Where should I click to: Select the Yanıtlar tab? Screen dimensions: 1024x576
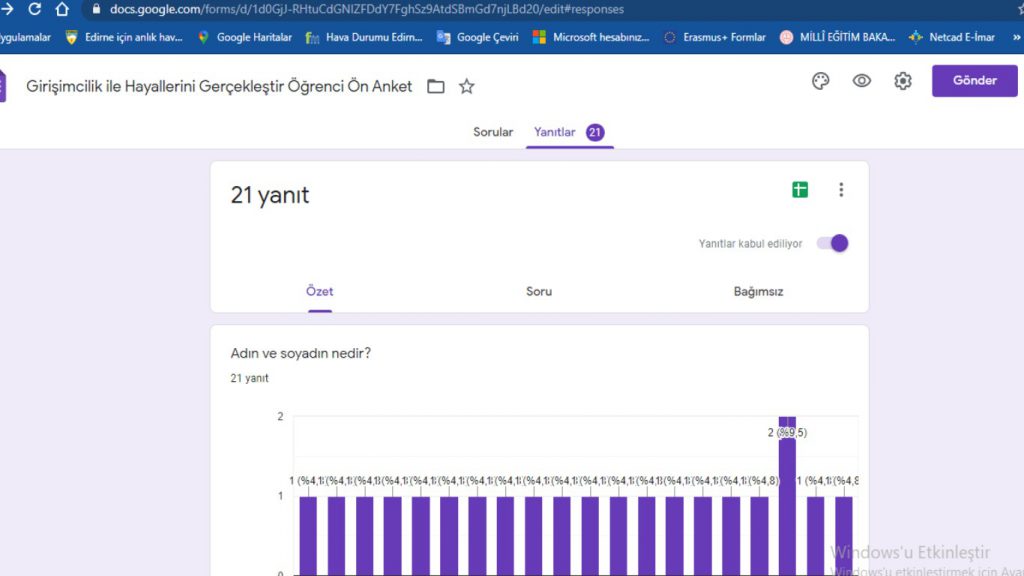click(555, 132)
